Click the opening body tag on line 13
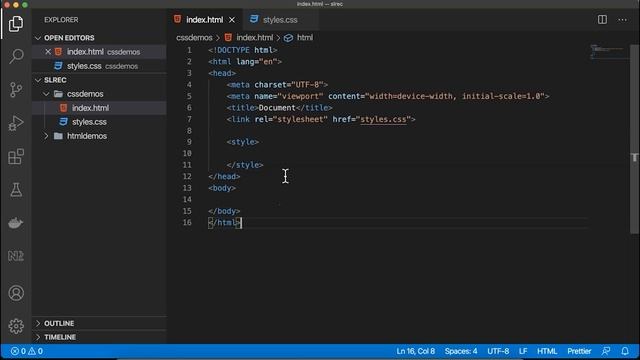The image size is (640, 360). pyautogui.click(x=222, y=188)
